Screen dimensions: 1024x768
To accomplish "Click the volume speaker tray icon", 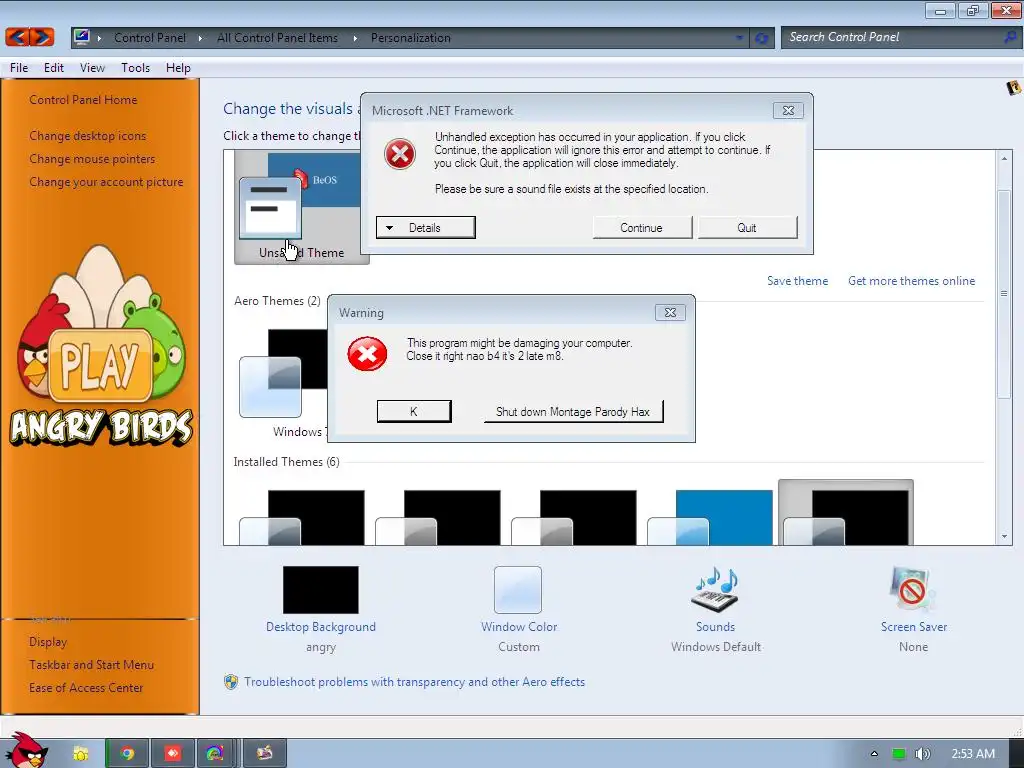I will coord(922,754).
